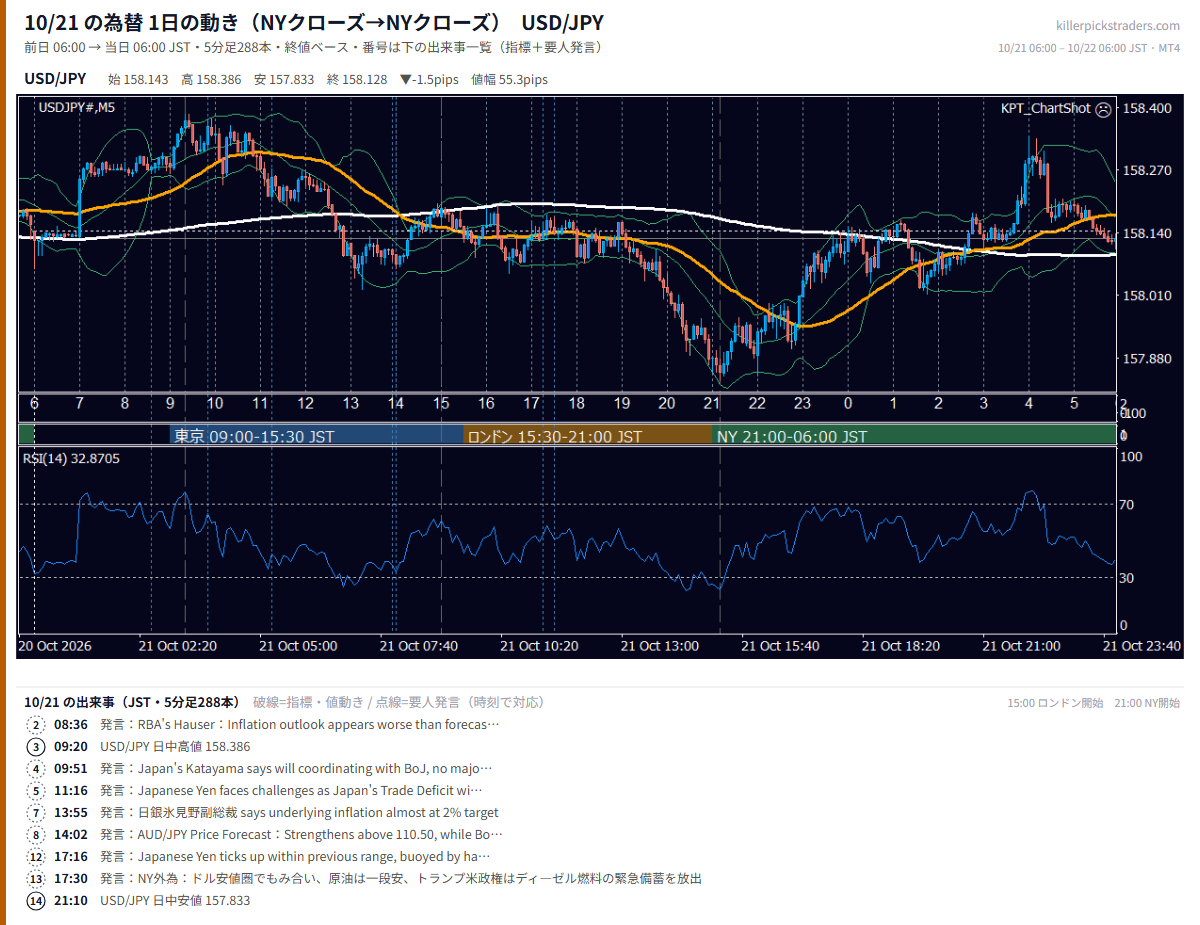The image size is (1200, 925).
Task: Click the 158.270 price axis label
Action: click(1147, 171)
